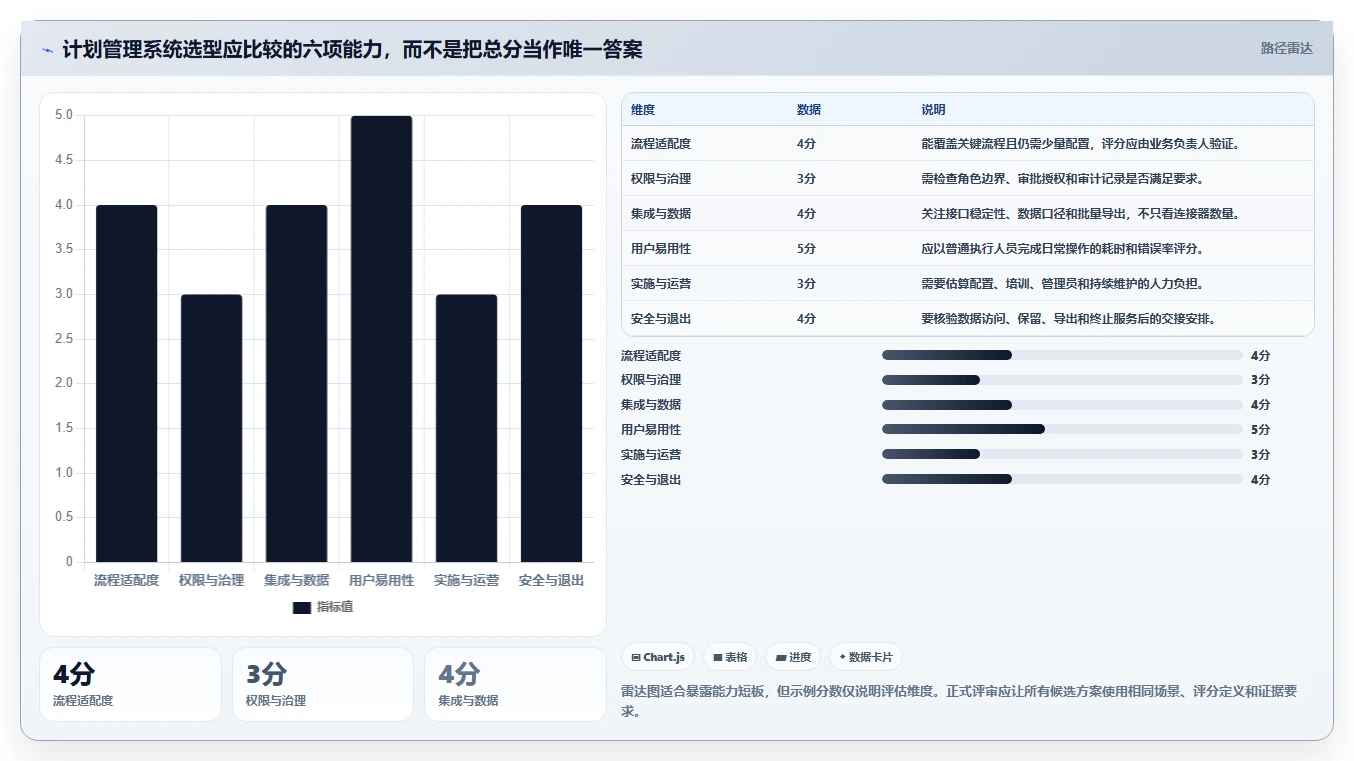1354x761 pixels.
Task: Click the footer note starting with 雷达图适合暴露能力短板
Action: tap(959, 701)
